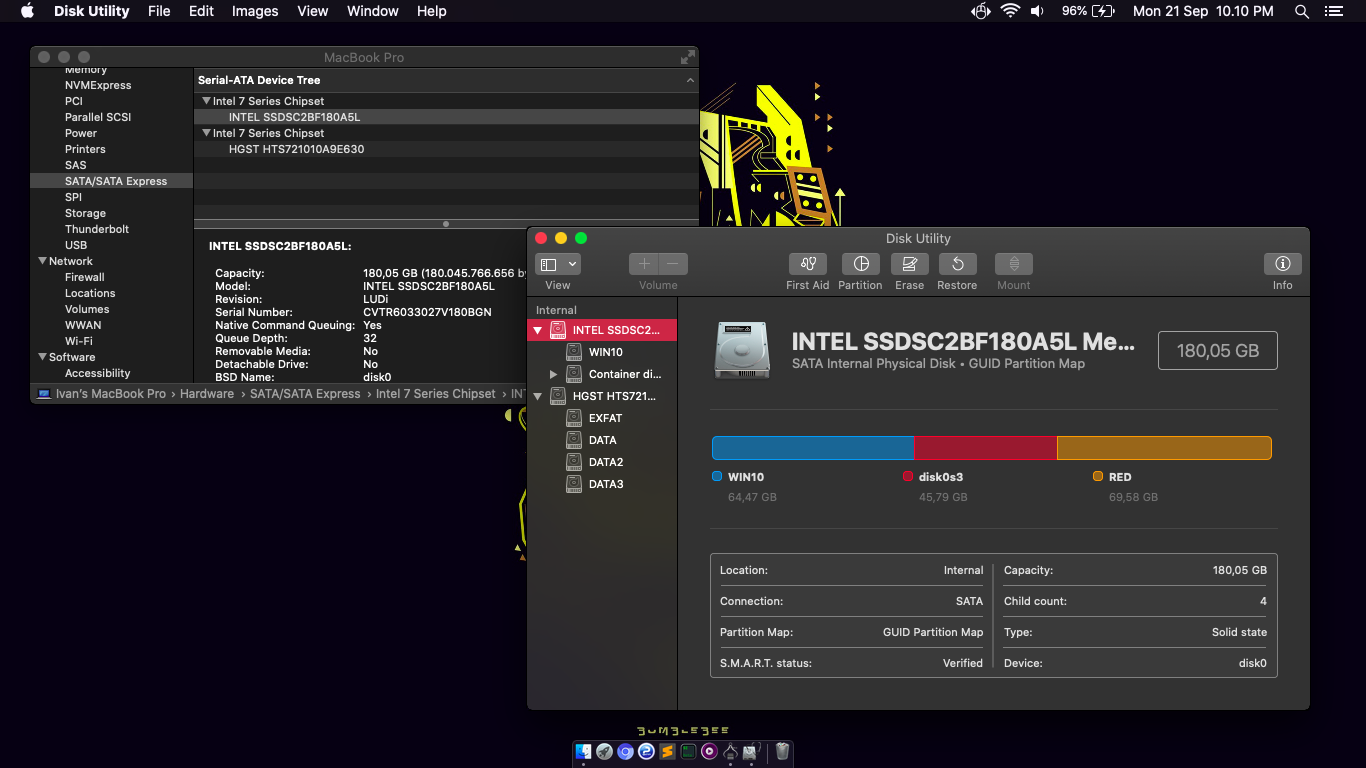1366x768 pixels.
Task: Click the disk0s3 legend label
Action: click(x=941, y=477)
